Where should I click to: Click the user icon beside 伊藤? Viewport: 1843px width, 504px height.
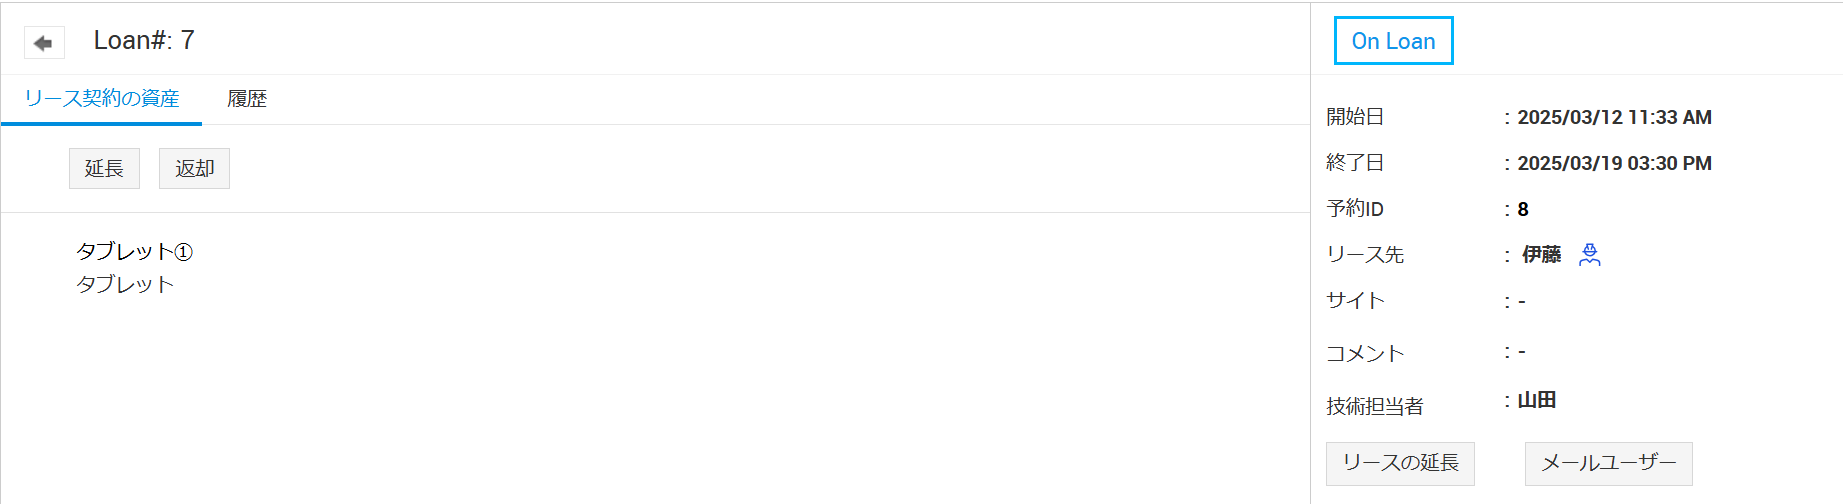tap(1589, 255)
